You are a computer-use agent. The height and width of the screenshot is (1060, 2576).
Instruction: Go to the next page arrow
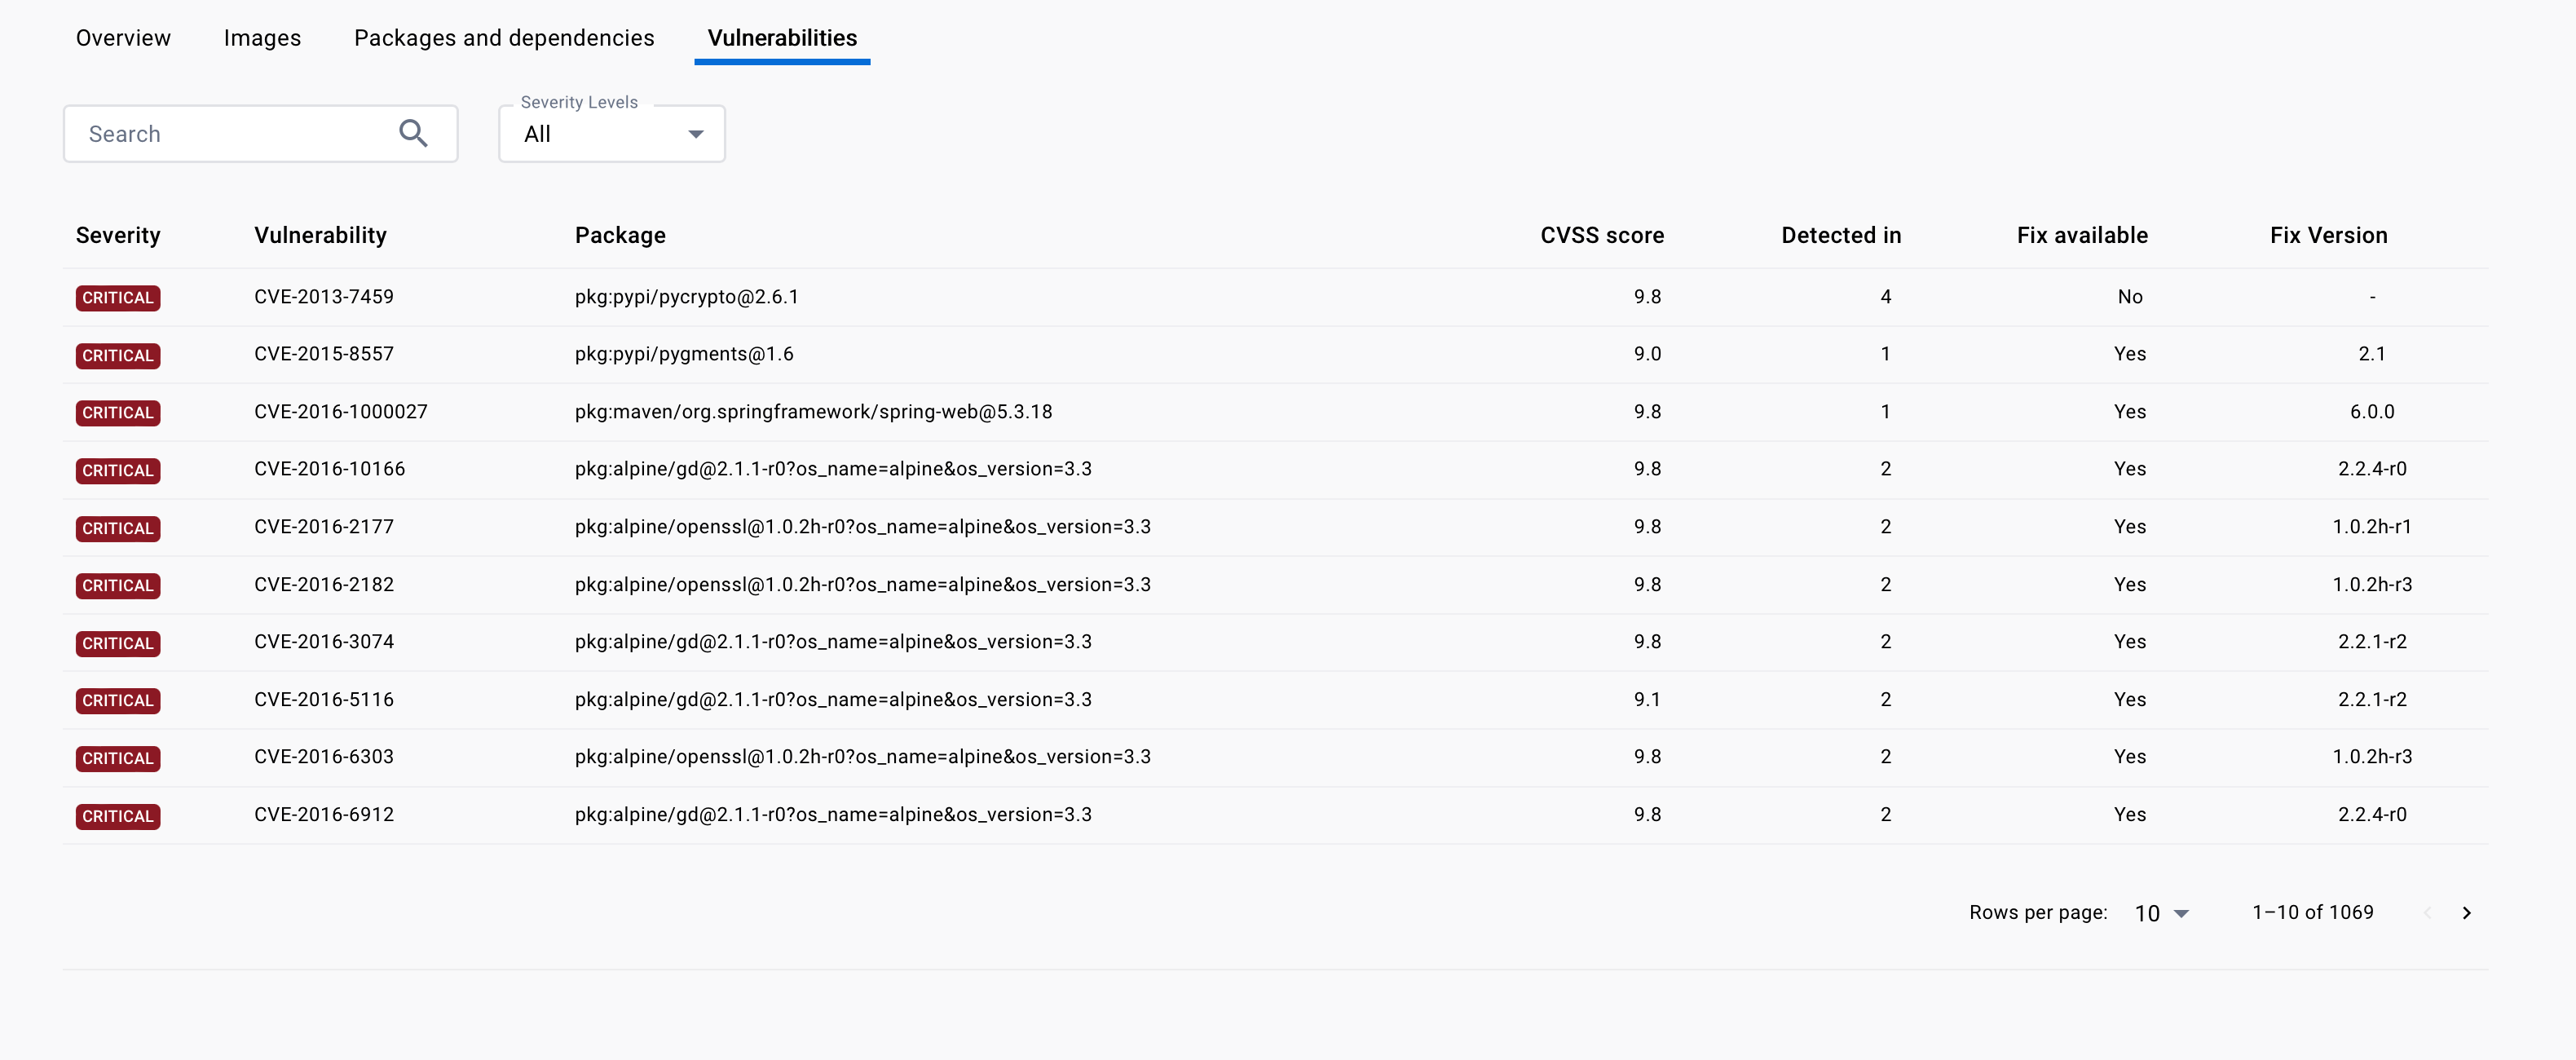[x=2466, y=913]
